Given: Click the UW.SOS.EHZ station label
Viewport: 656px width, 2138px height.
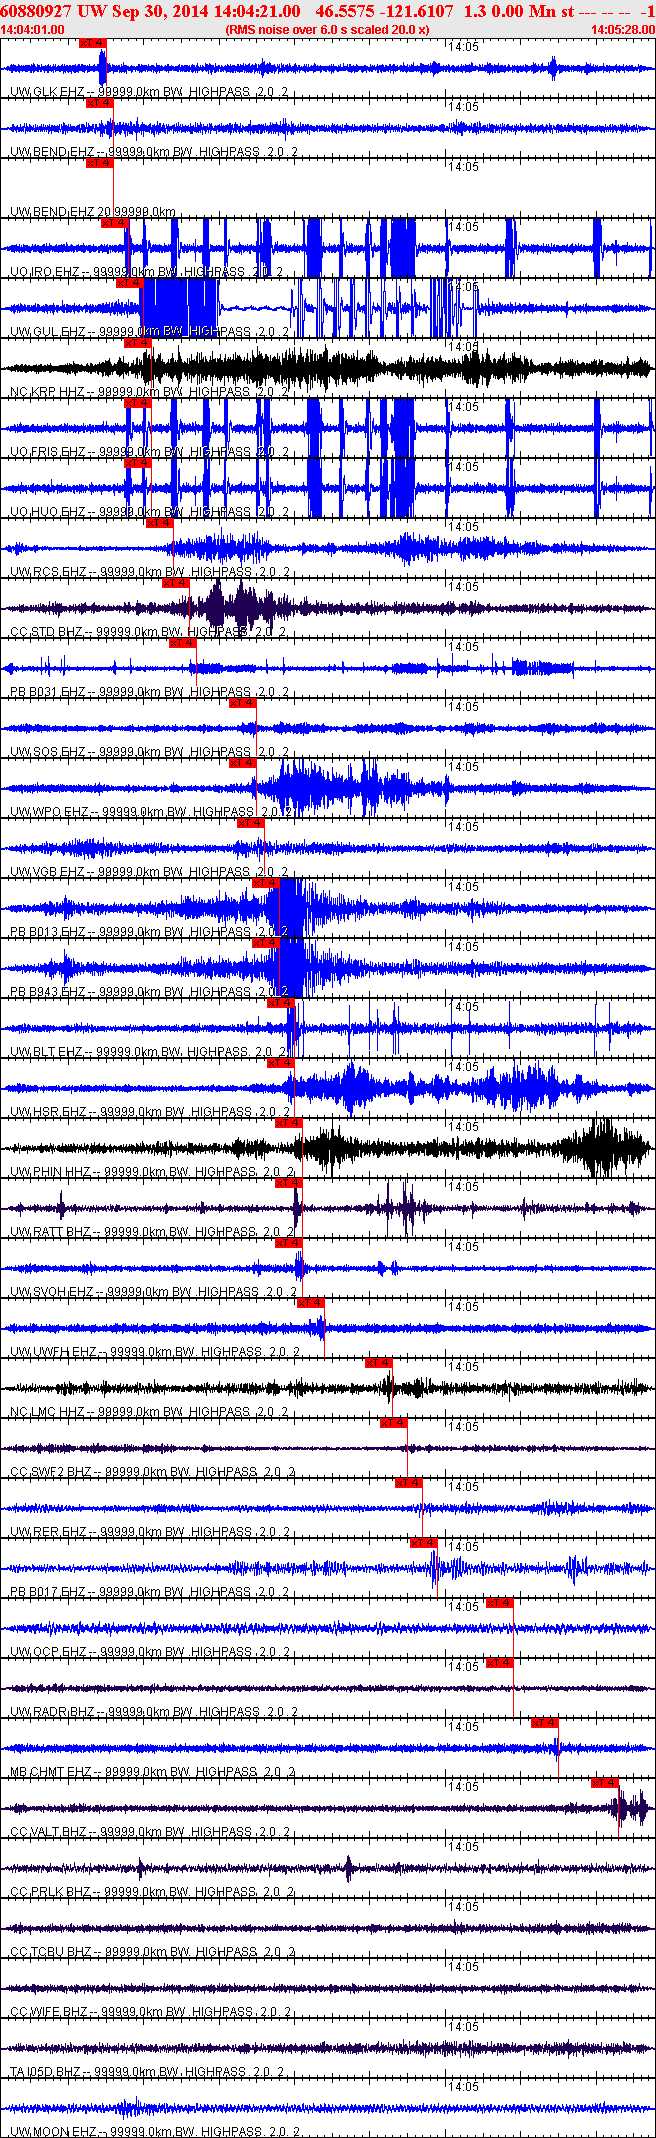Looking at the screenshot, I should pos(149,752).
